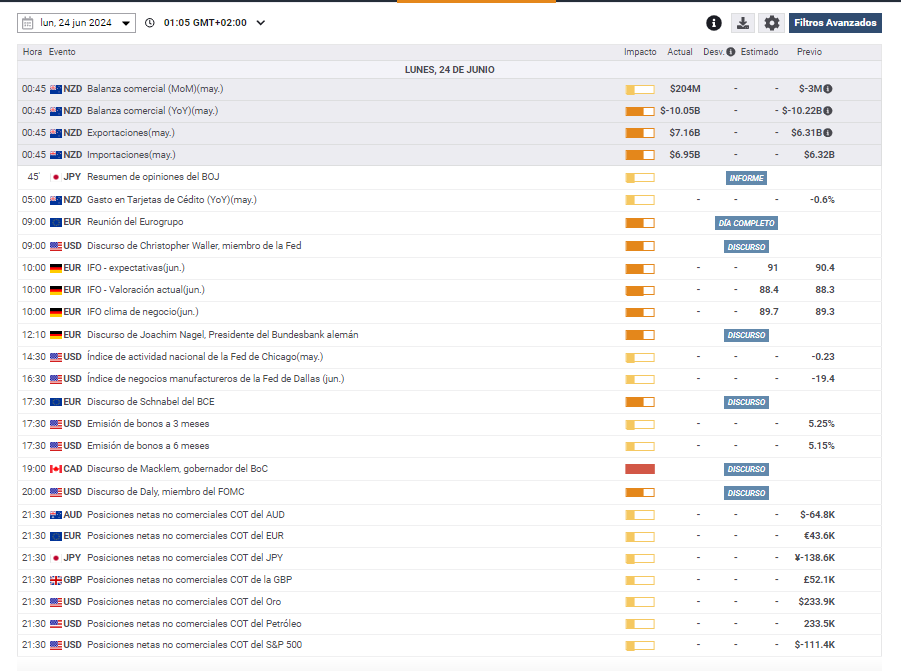This screenshot has height=671, width=901.
Task: Open Filtros Avanzados
Action: (835, 23)
